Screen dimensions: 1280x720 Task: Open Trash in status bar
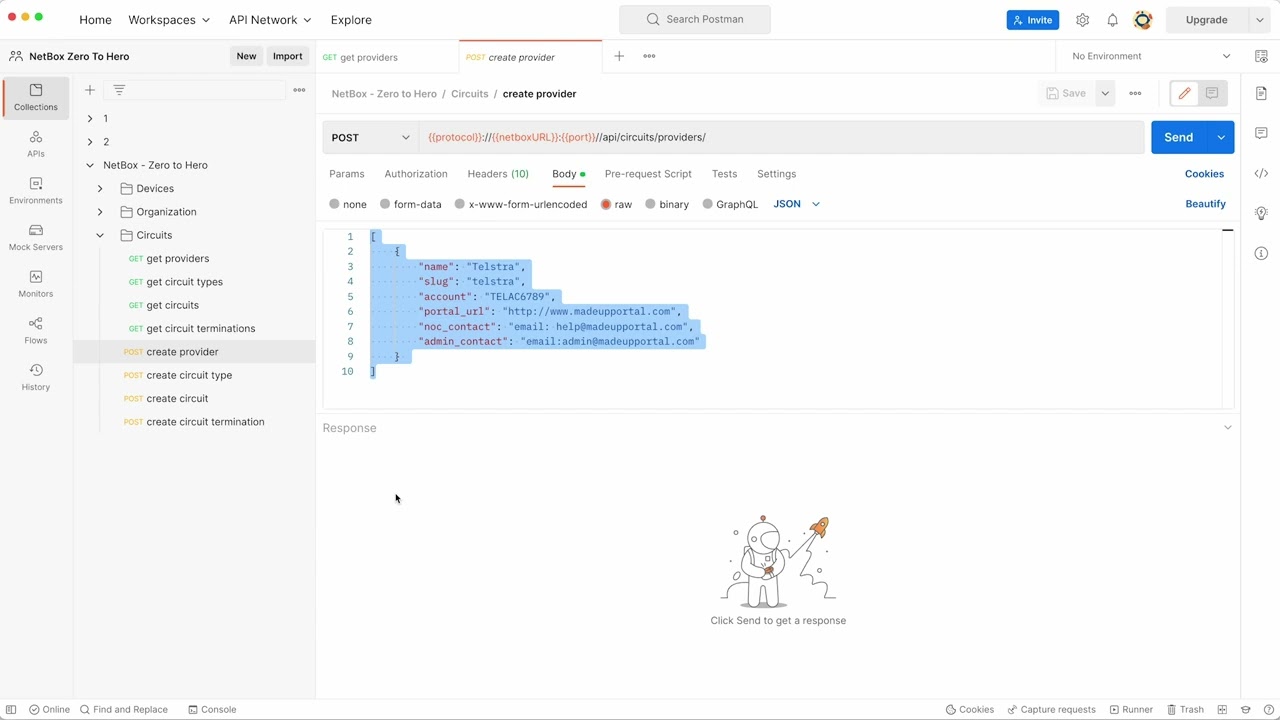point(1184,710)
